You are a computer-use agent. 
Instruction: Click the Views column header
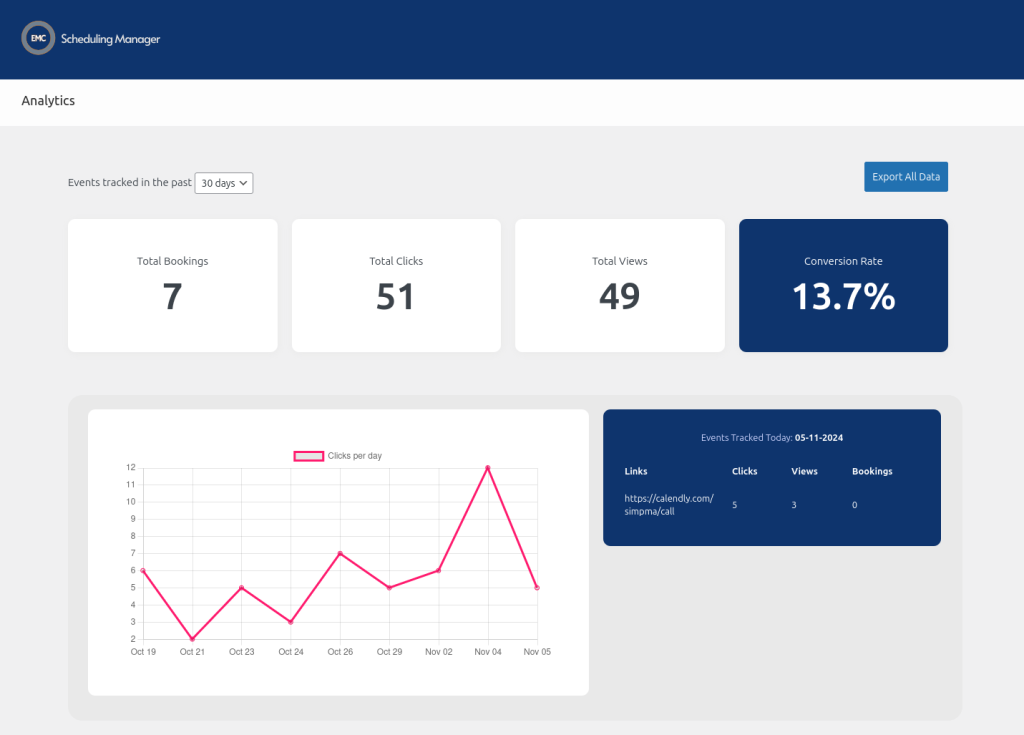[804, 471]
